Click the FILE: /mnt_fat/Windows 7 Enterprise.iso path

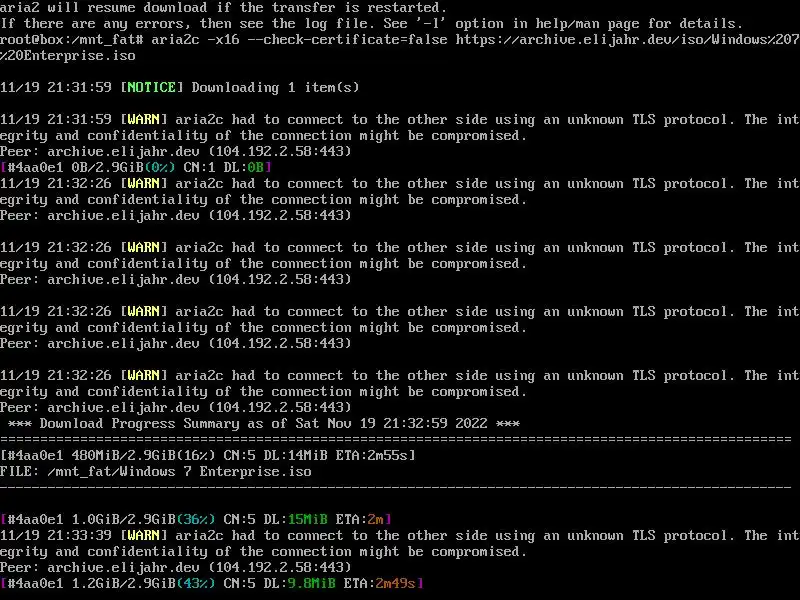(x=156, y=471)
